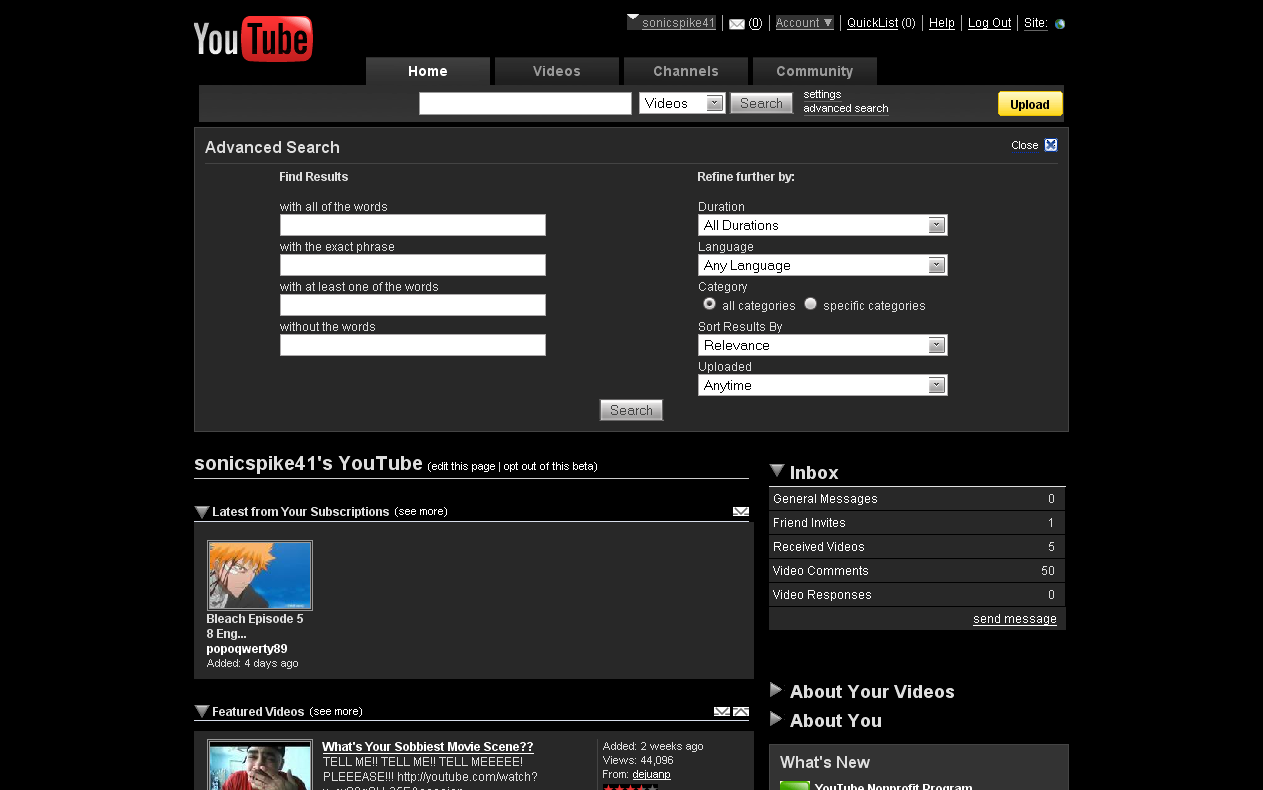
Task: Select specific categories radio button
Action: (810, 304)
